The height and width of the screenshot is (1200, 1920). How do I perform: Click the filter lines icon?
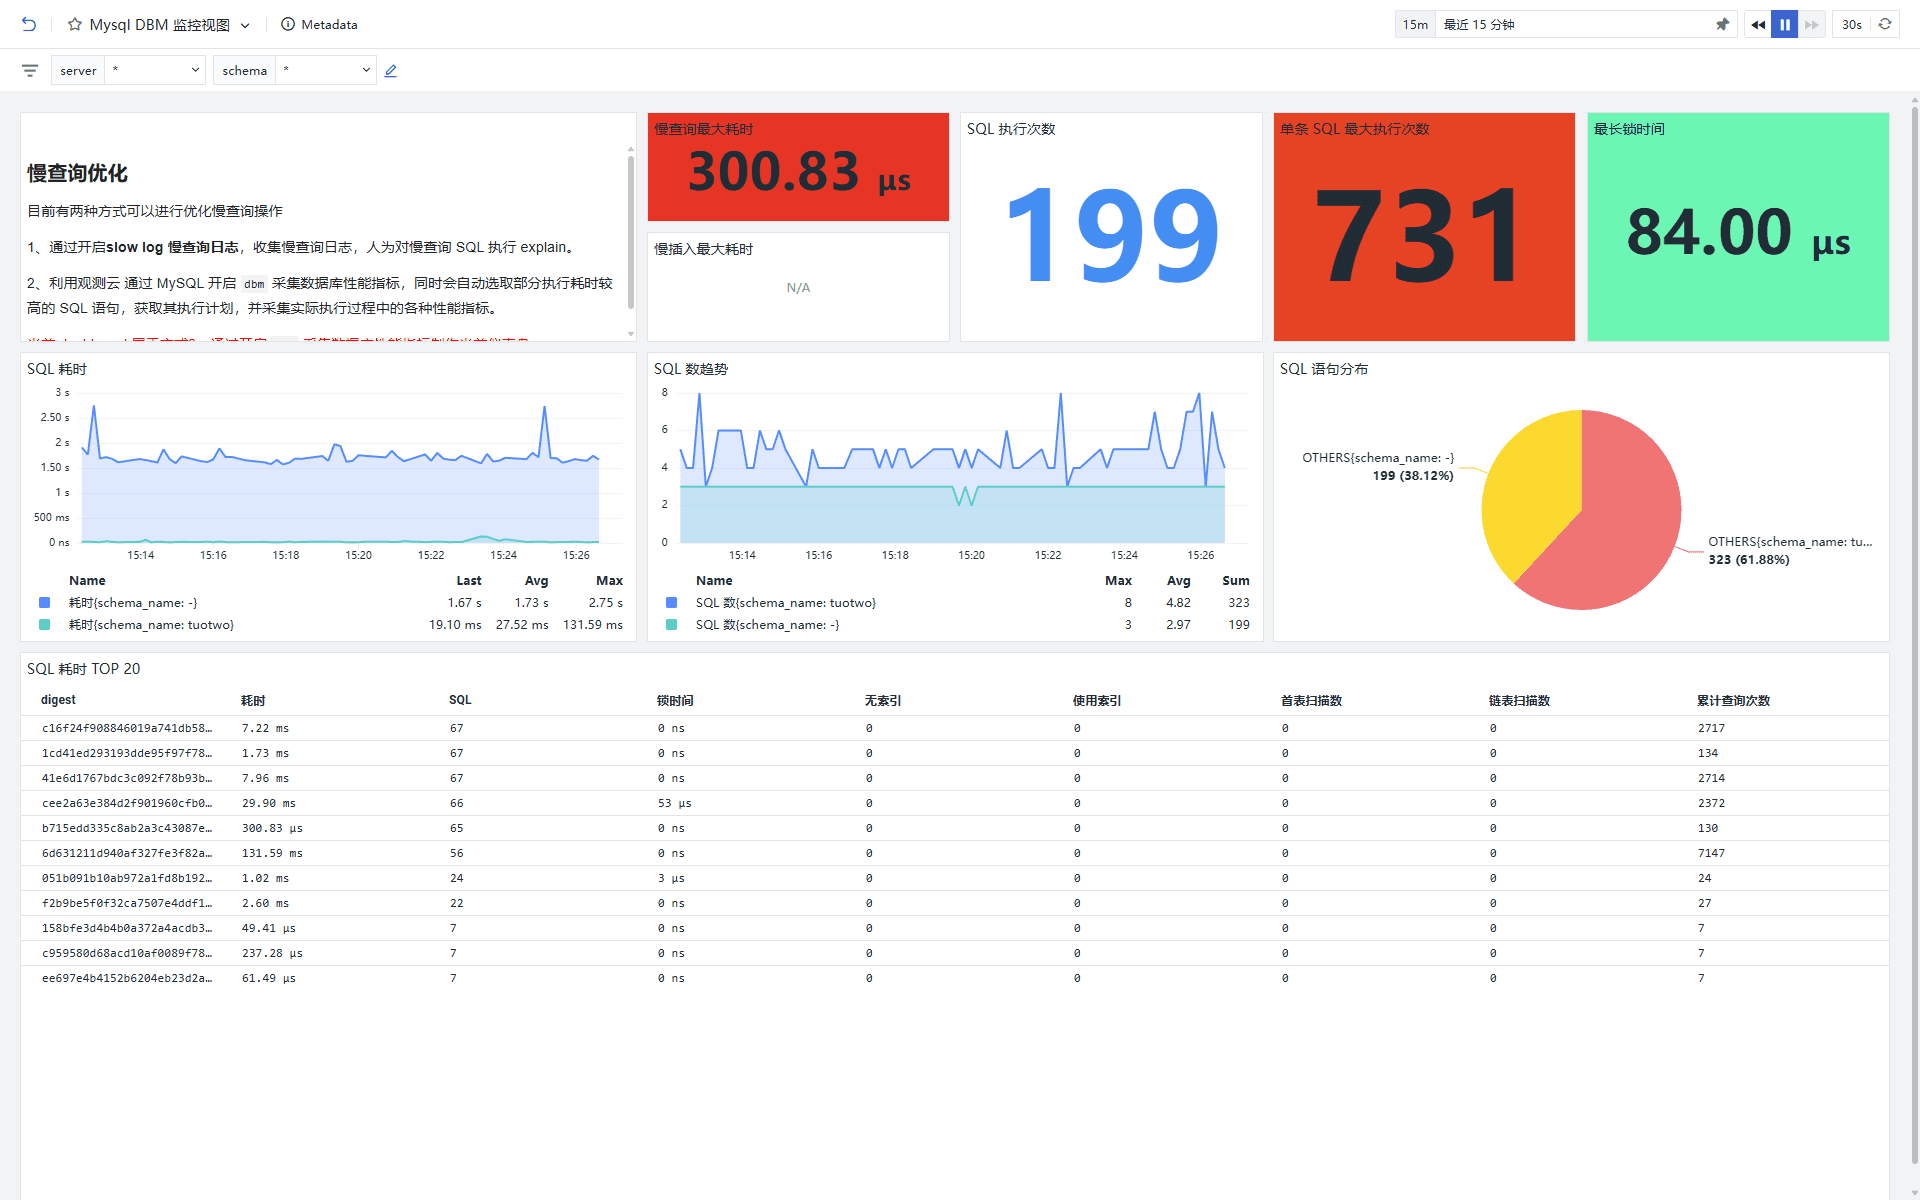tap(30, 70)
